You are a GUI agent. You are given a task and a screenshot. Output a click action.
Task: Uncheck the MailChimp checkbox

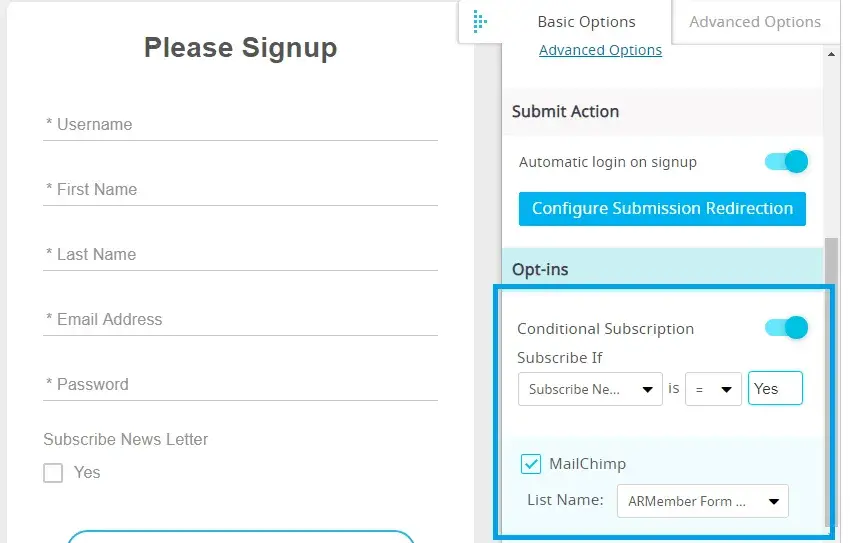(x=531, y=464)
